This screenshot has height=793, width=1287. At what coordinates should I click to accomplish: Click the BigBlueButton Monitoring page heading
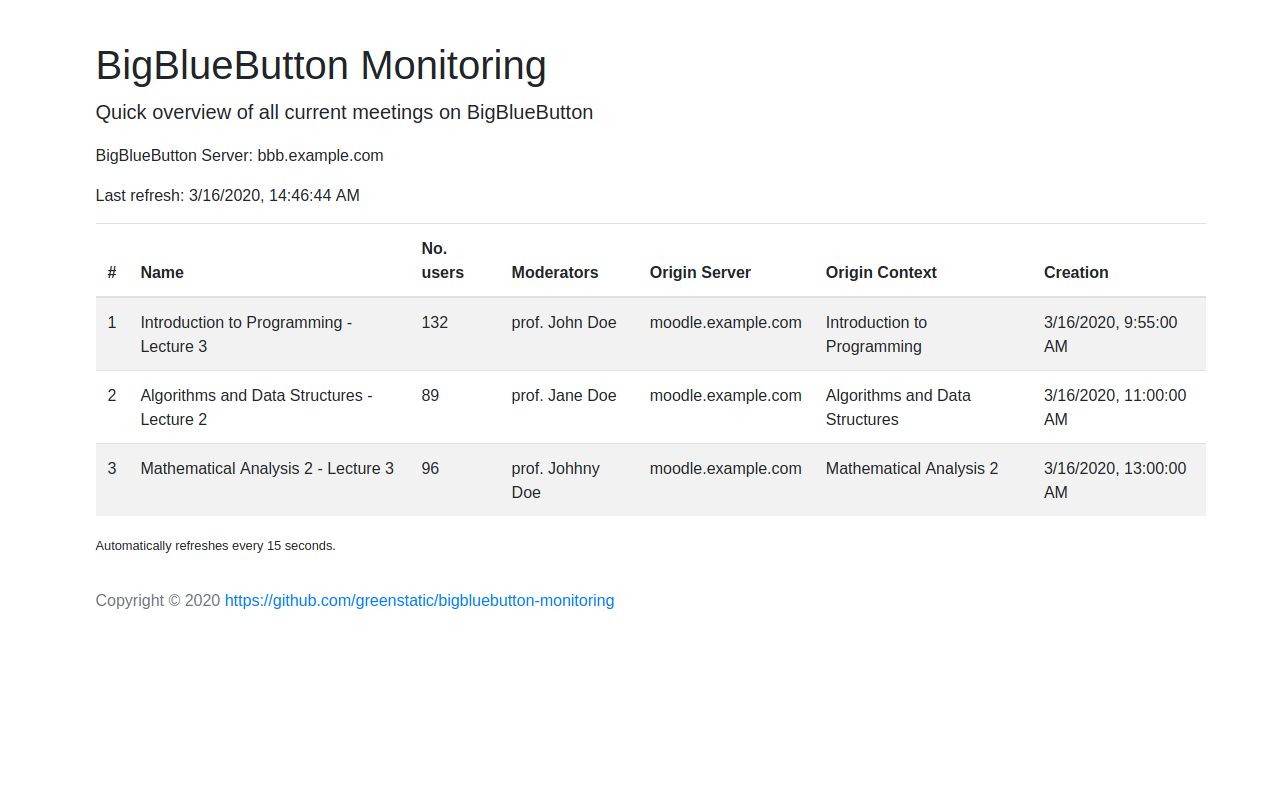point(321,66)
